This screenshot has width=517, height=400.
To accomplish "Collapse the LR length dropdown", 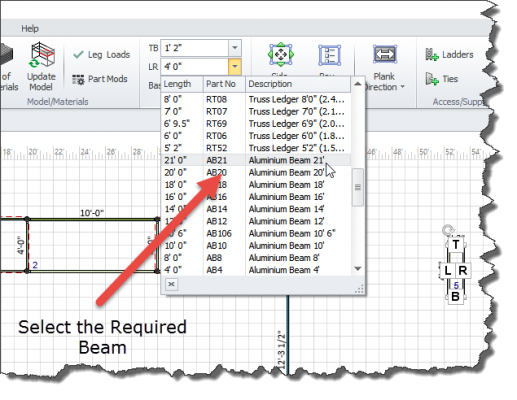I will 235,67.
